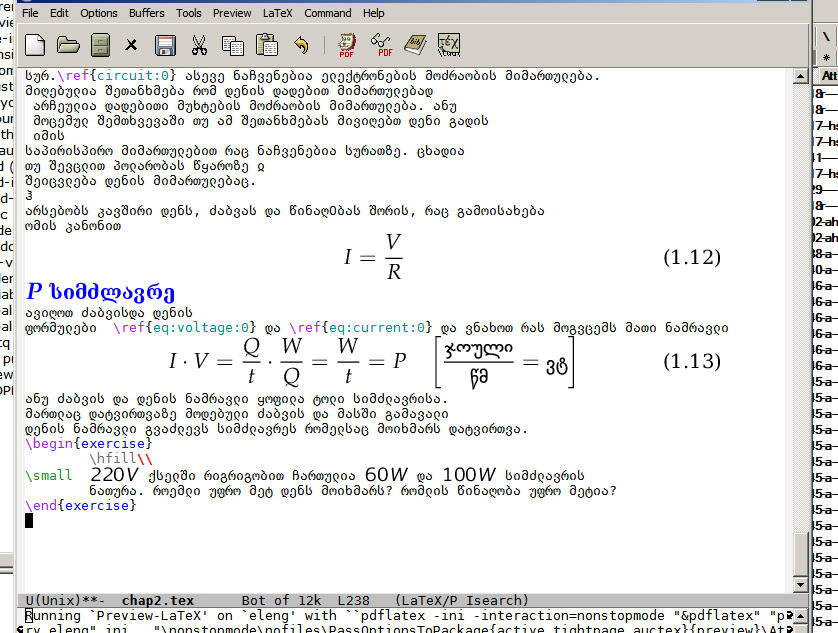The width and height of the screenshot is (838, 633).
Task: Open the LaTeX menu
Action: coord(278,14)
